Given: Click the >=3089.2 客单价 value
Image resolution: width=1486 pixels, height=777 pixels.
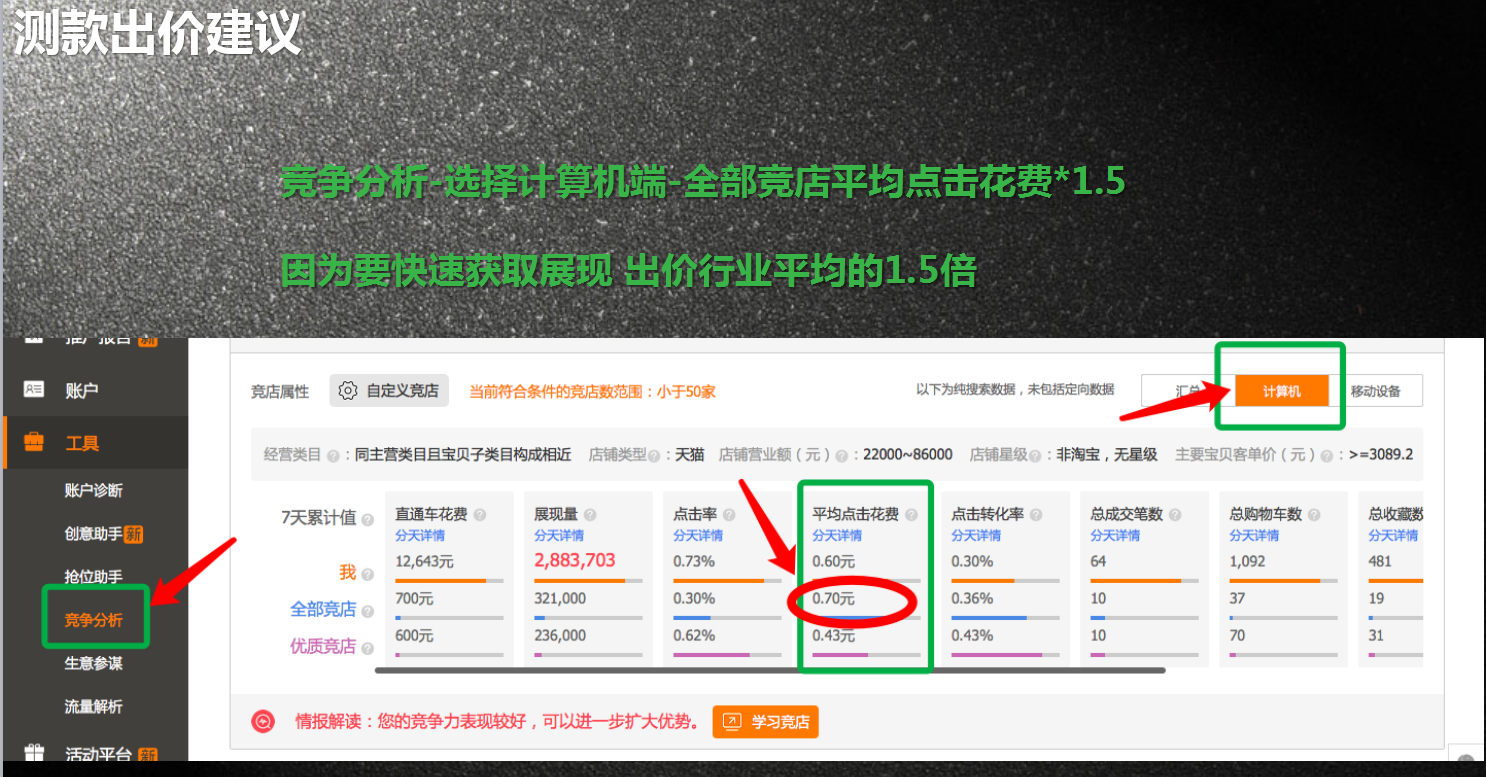Looking at the screenshot, I should (x=1381, y=455).
